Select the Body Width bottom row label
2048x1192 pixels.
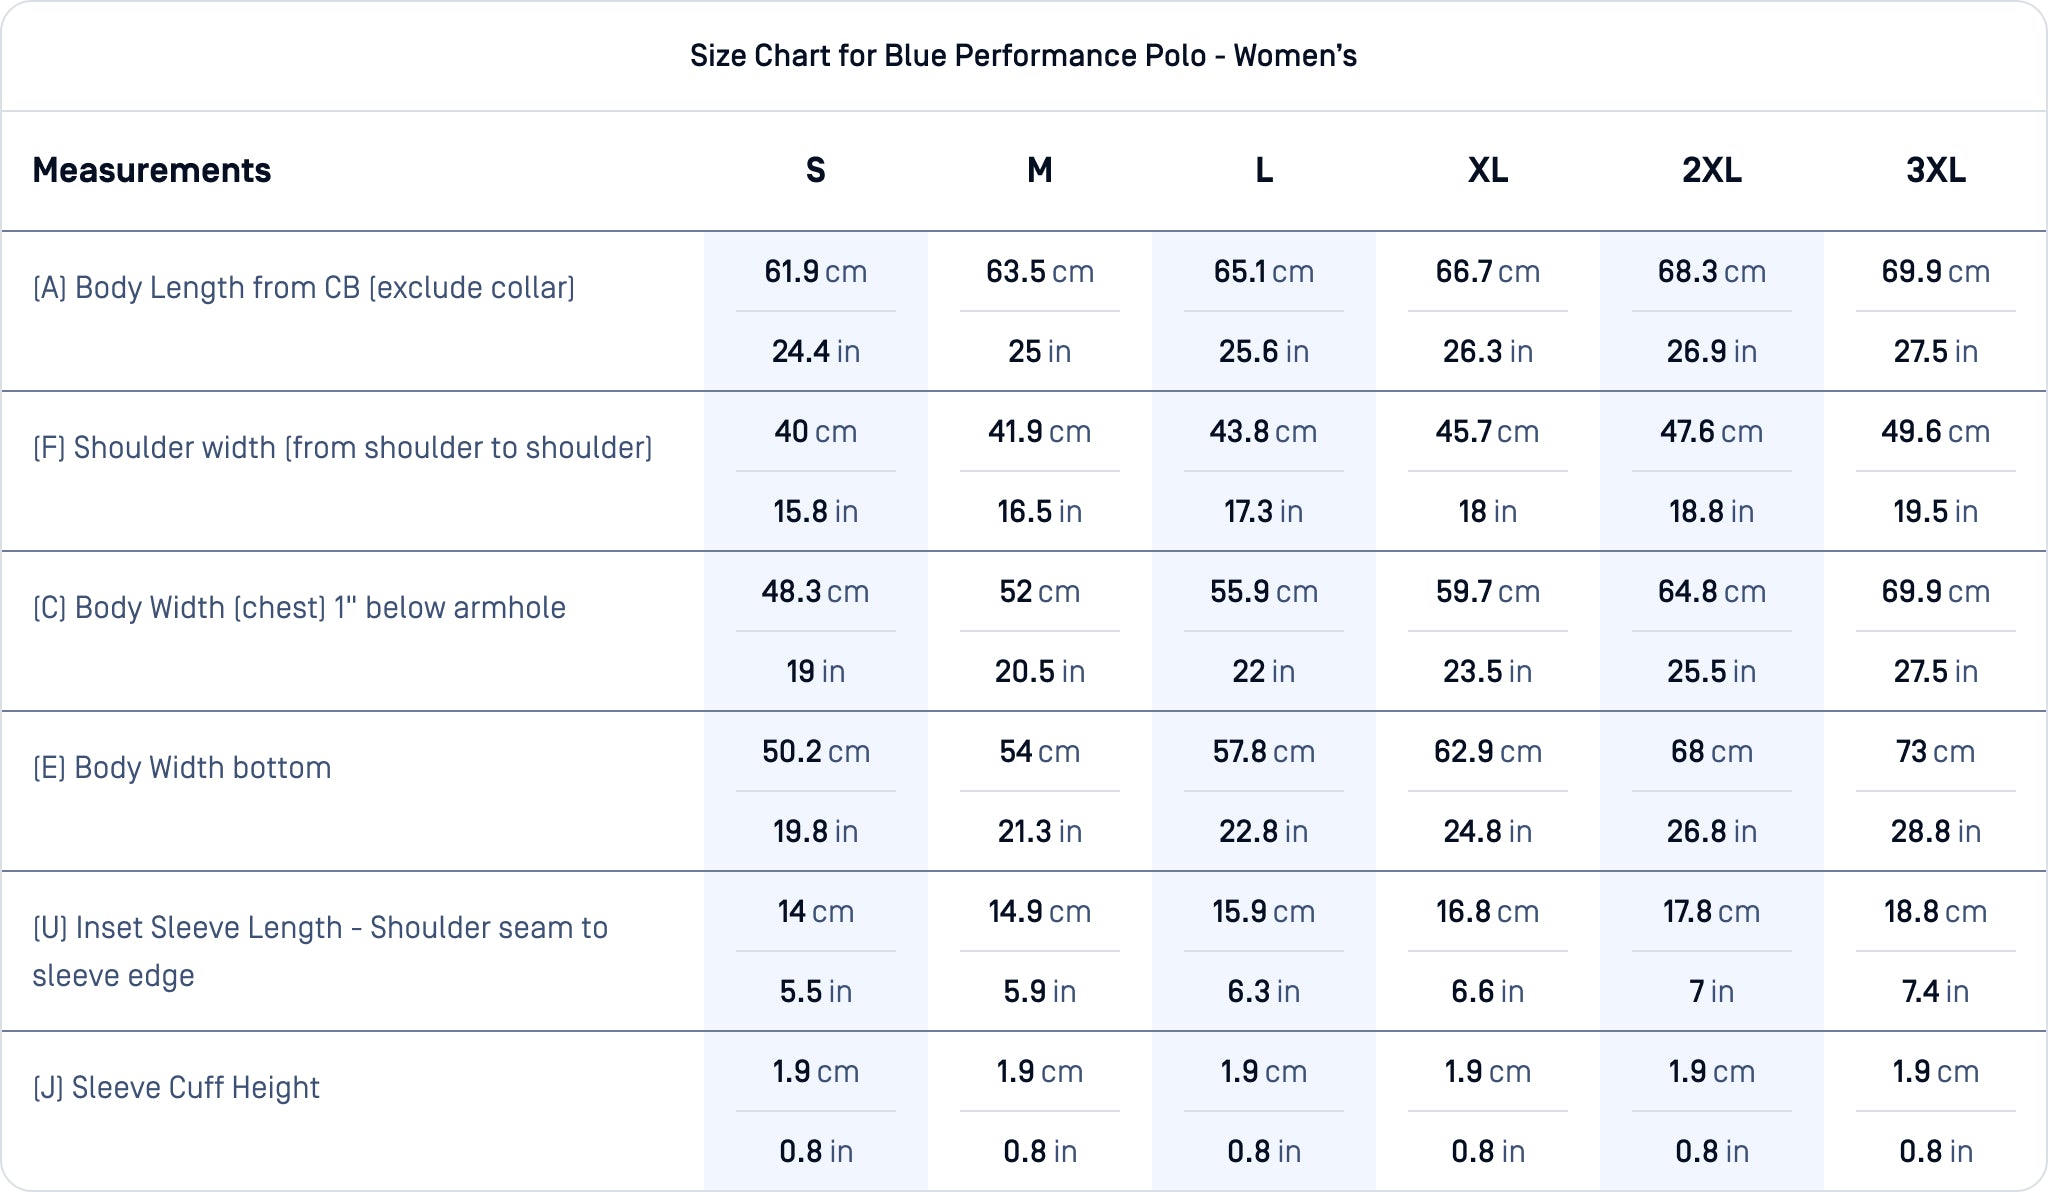[x=182, y=768]
